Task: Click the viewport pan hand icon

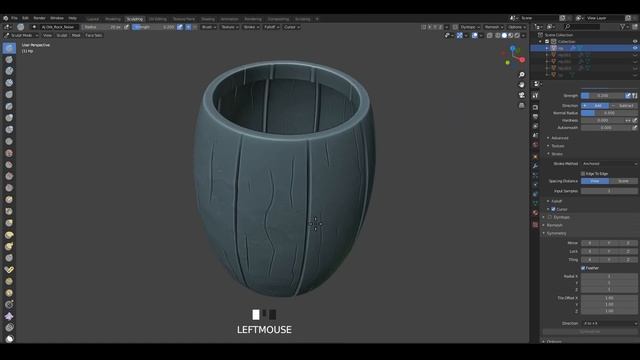Action: pos(522,85)
